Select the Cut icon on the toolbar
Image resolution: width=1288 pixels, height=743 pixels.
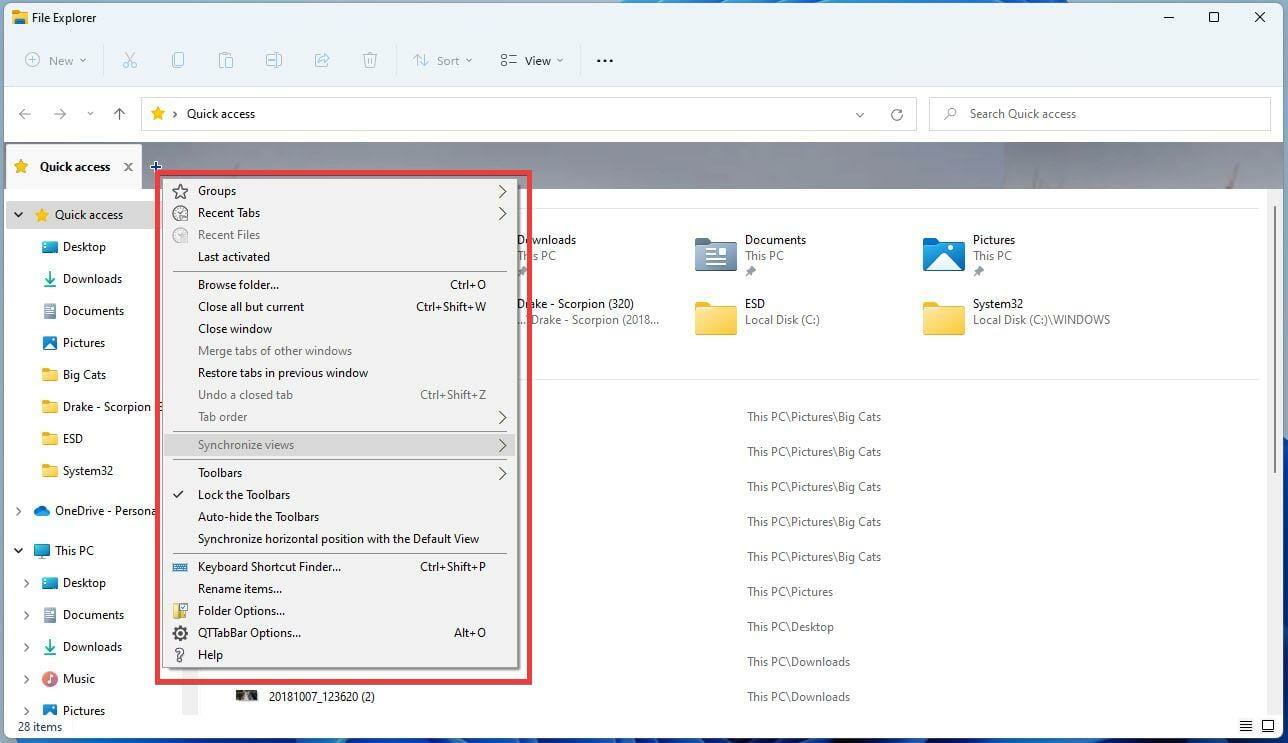[130, 60]
